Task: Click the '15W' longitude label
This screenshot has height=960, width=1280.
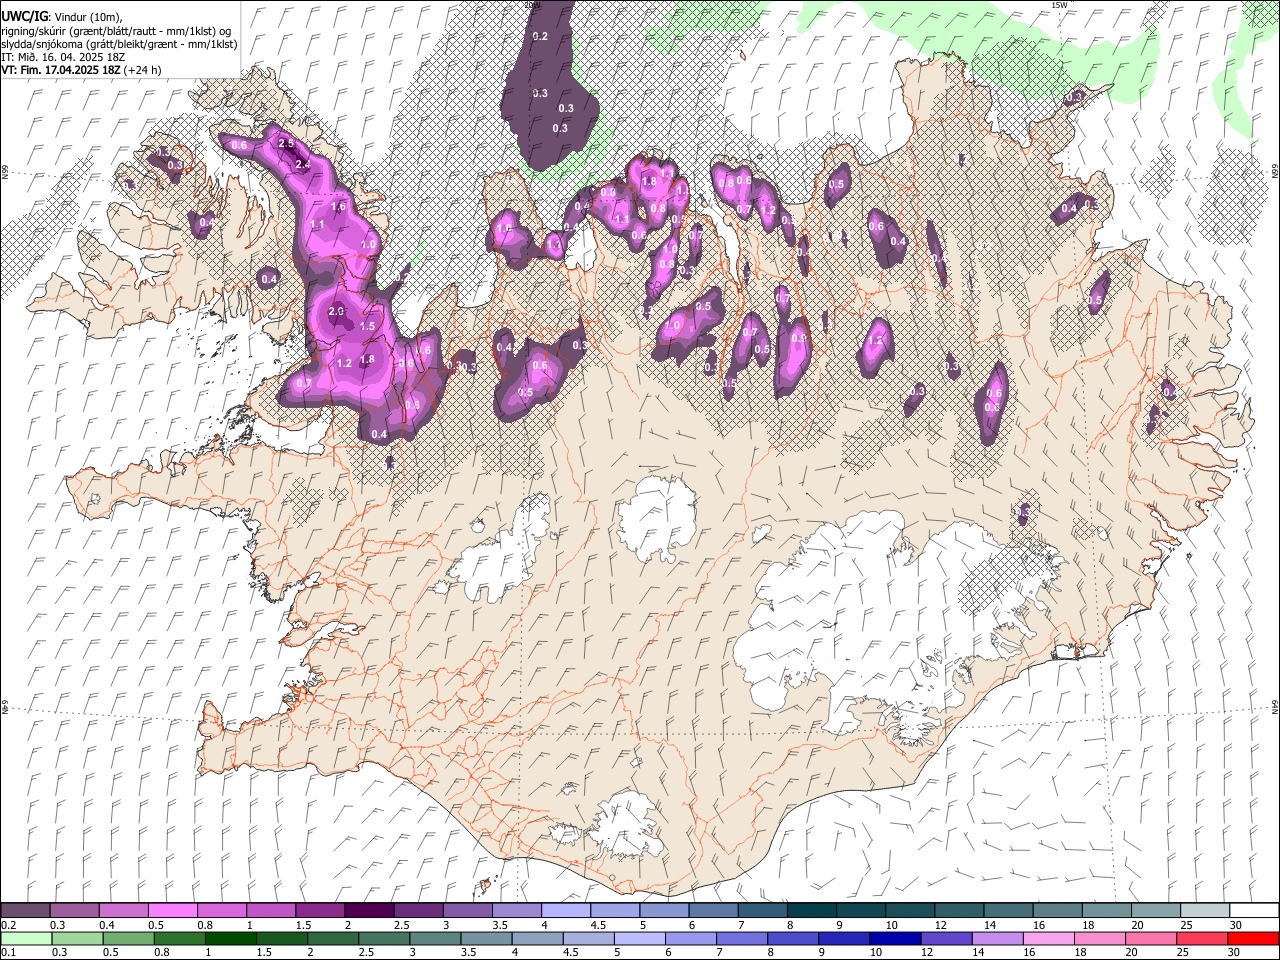Action: coord(1059,5)
